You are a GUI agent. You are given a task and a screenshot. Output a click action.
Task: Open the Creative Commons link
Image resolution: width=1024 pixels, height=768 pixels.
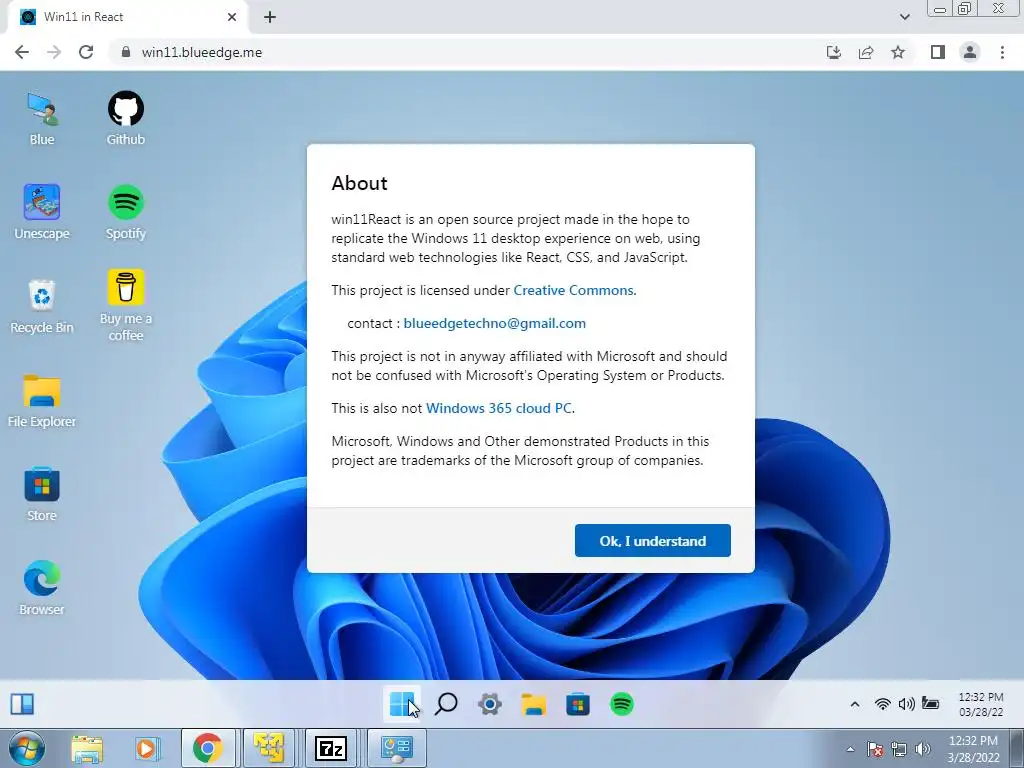pyautogui.click(x=573, y=291)
